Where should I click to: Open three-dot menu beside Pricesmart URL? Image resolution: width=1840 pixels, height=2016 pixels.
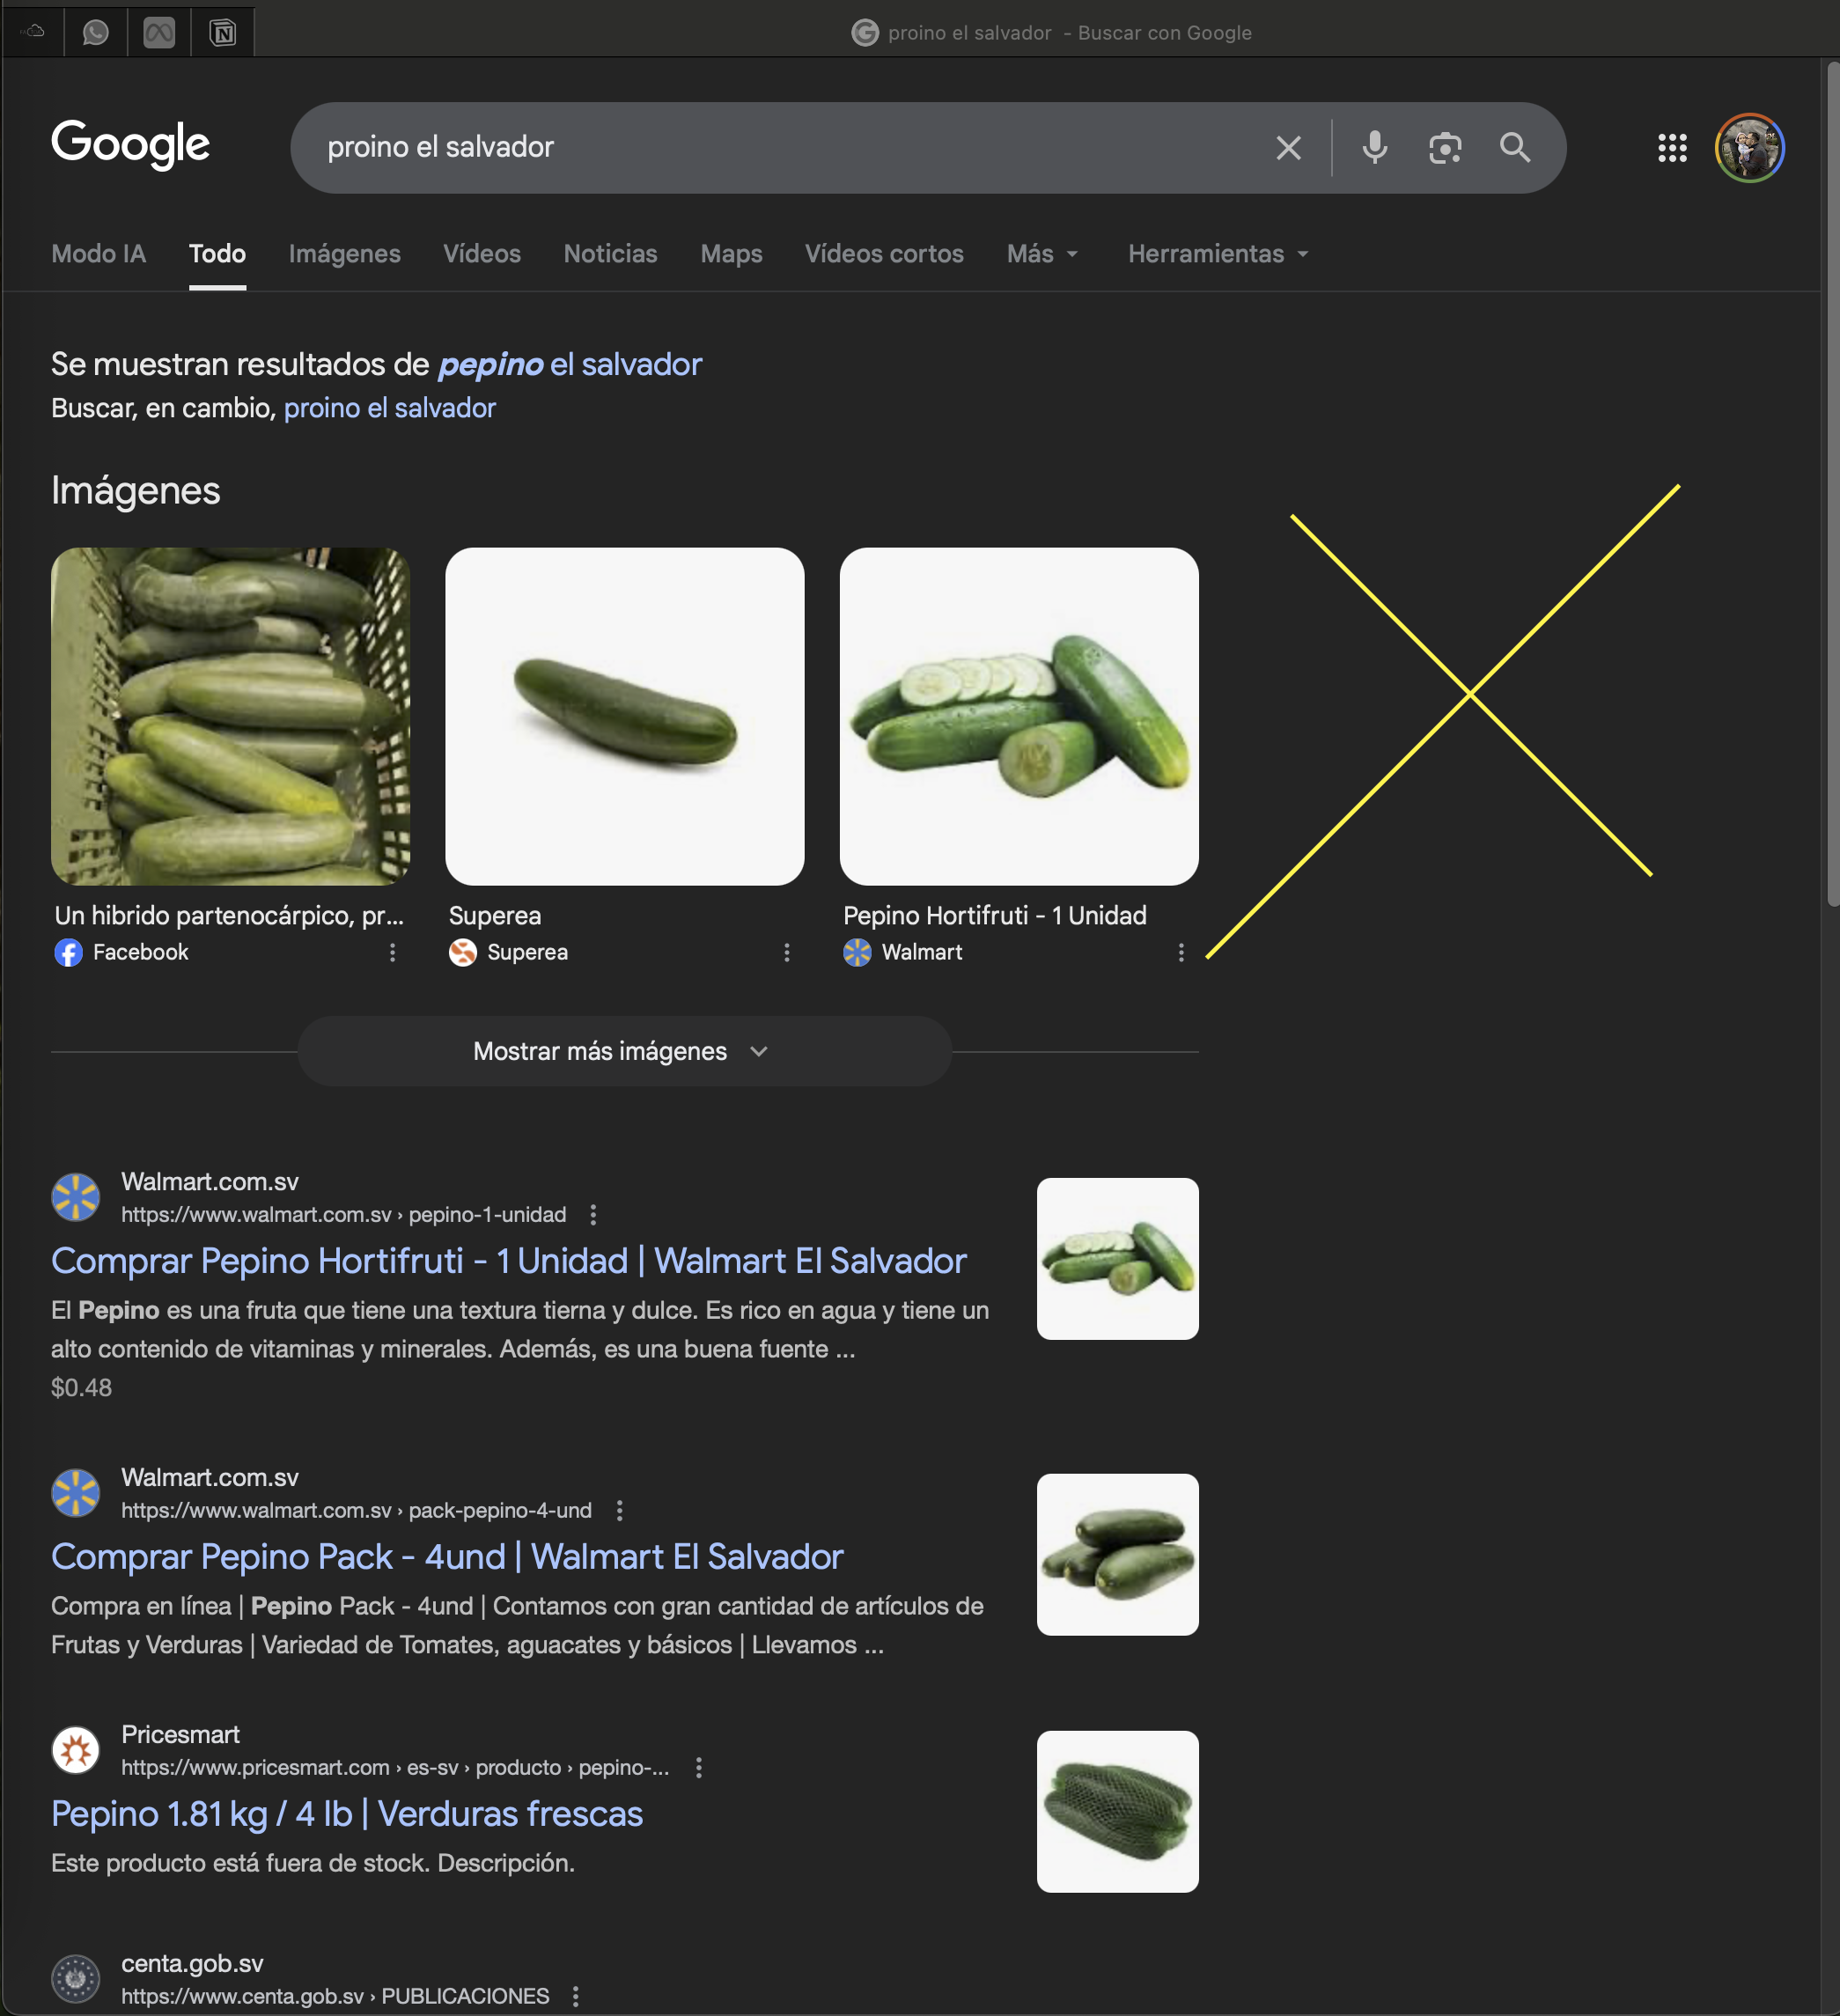(699, 1767)
